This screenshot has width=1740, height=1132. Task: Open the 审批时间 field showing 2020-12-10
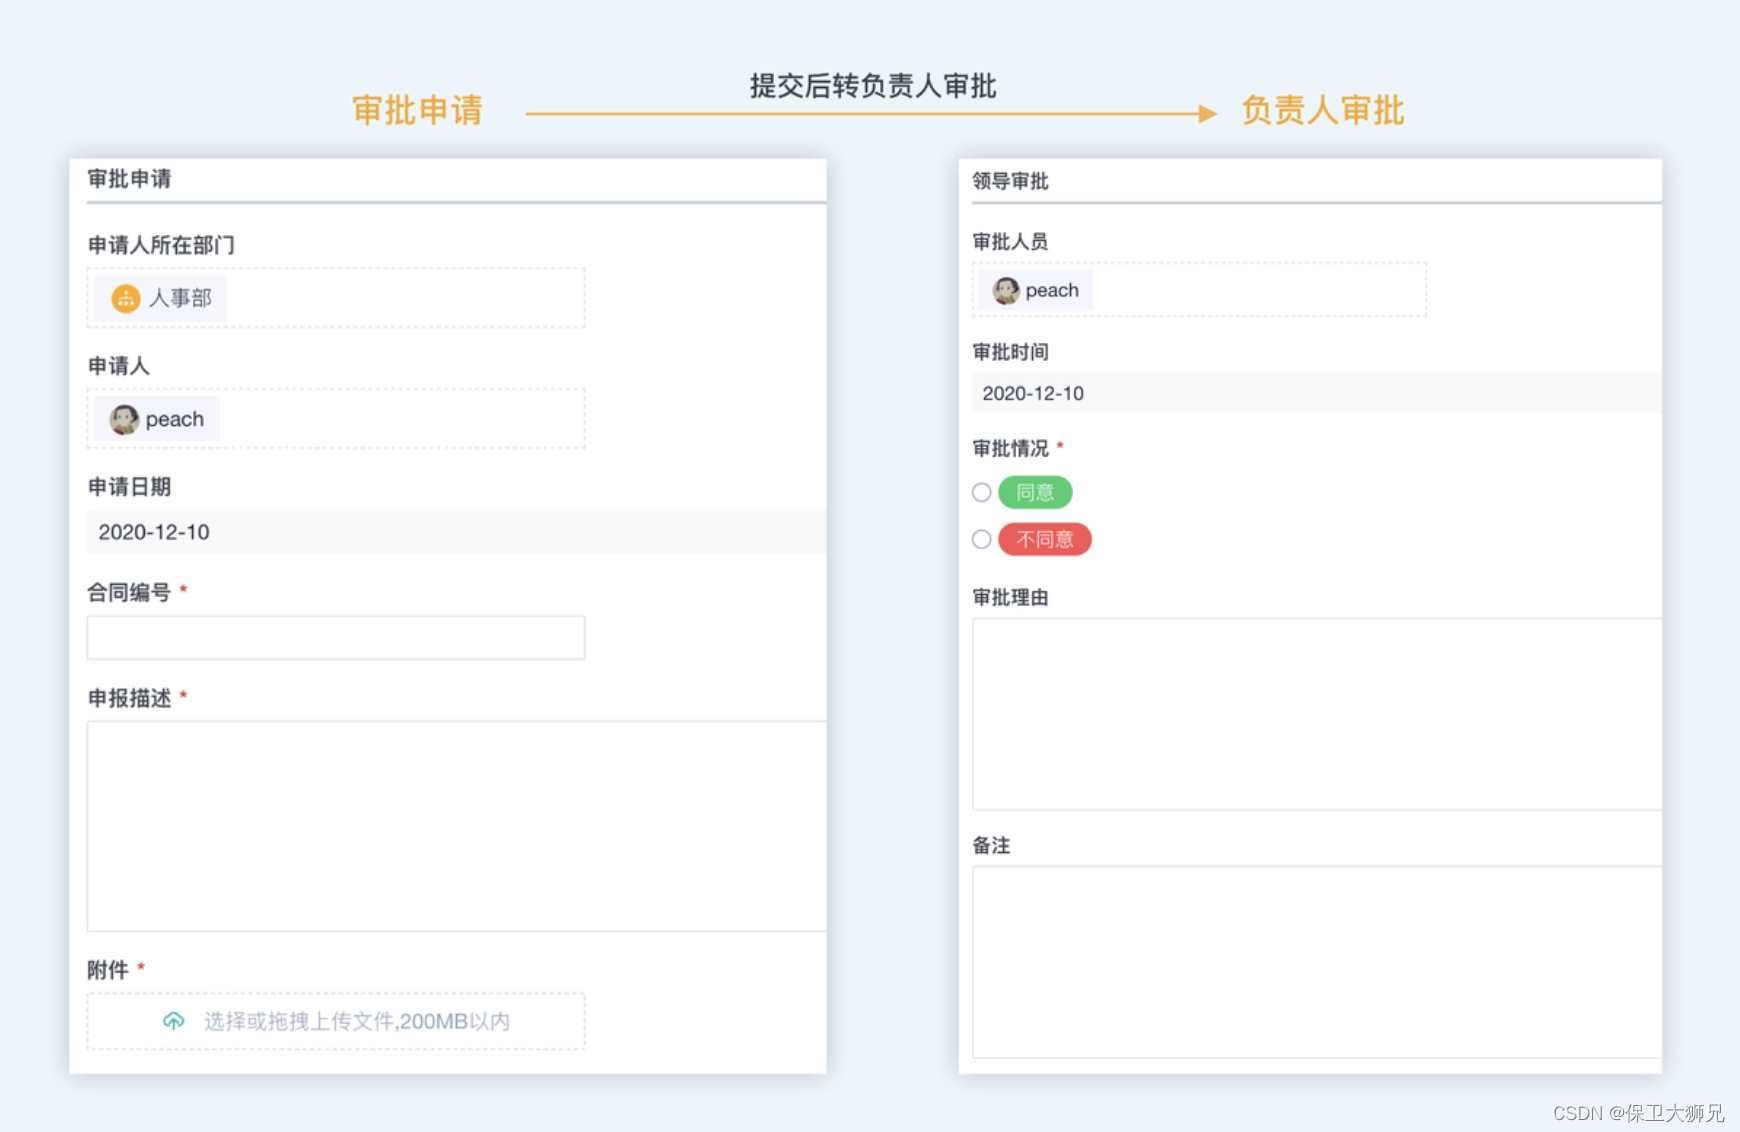click(x=1317, y=393)
